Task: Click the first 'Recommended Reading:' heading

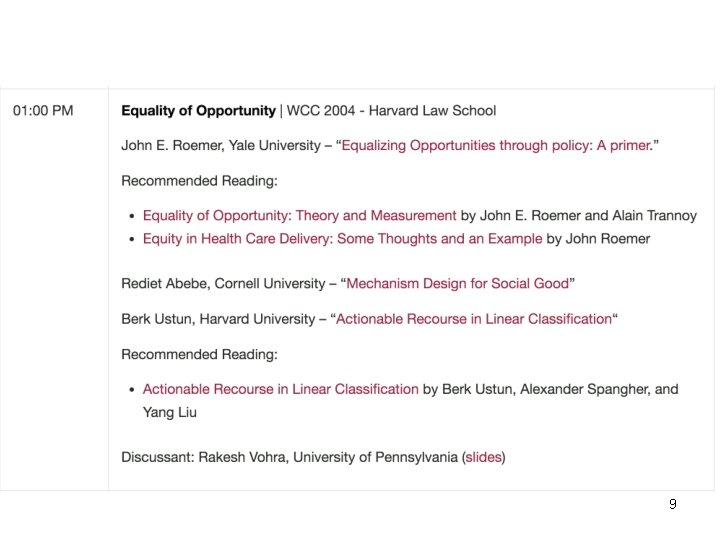Action: click(x=199, y=181)
